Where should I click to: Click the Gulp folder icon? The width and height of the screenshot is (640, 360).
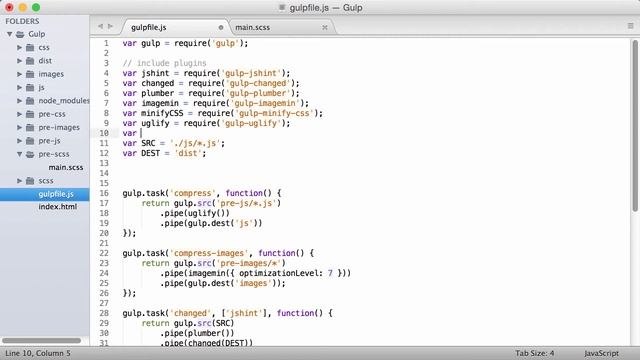tap(20, 34)
